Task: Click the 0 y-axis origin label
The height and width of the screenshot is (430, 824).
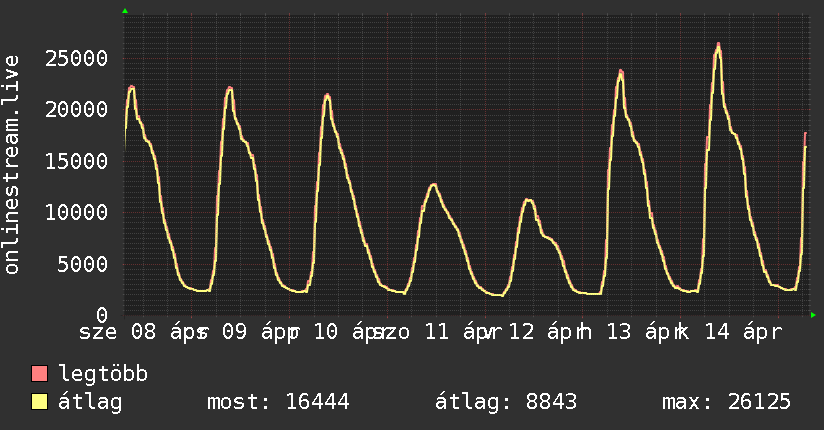Action: pos(102,315)
